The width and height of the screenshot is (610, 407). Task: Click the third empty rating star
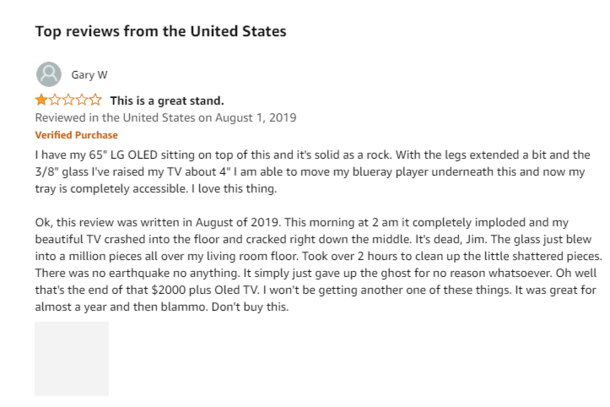coord(68,100)
